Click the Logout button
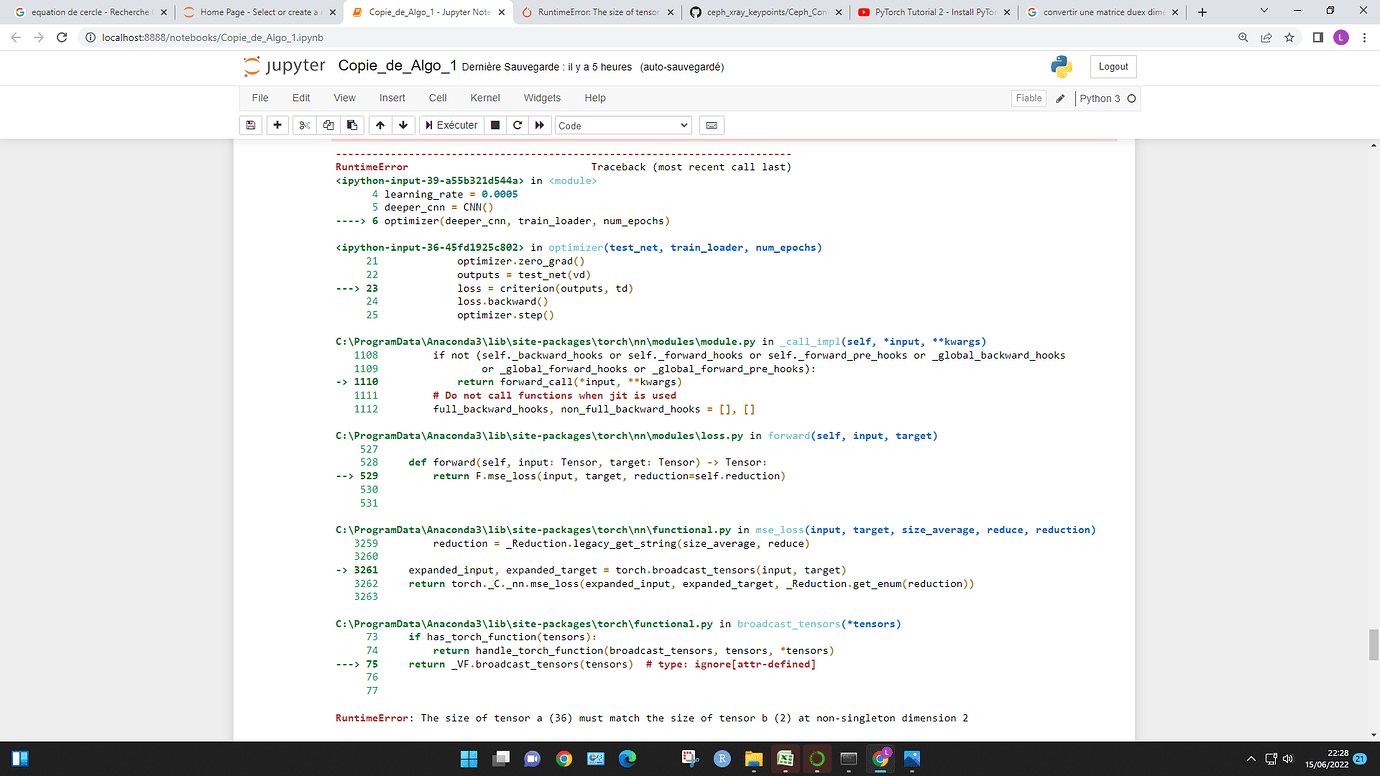 click(1113, 67)
